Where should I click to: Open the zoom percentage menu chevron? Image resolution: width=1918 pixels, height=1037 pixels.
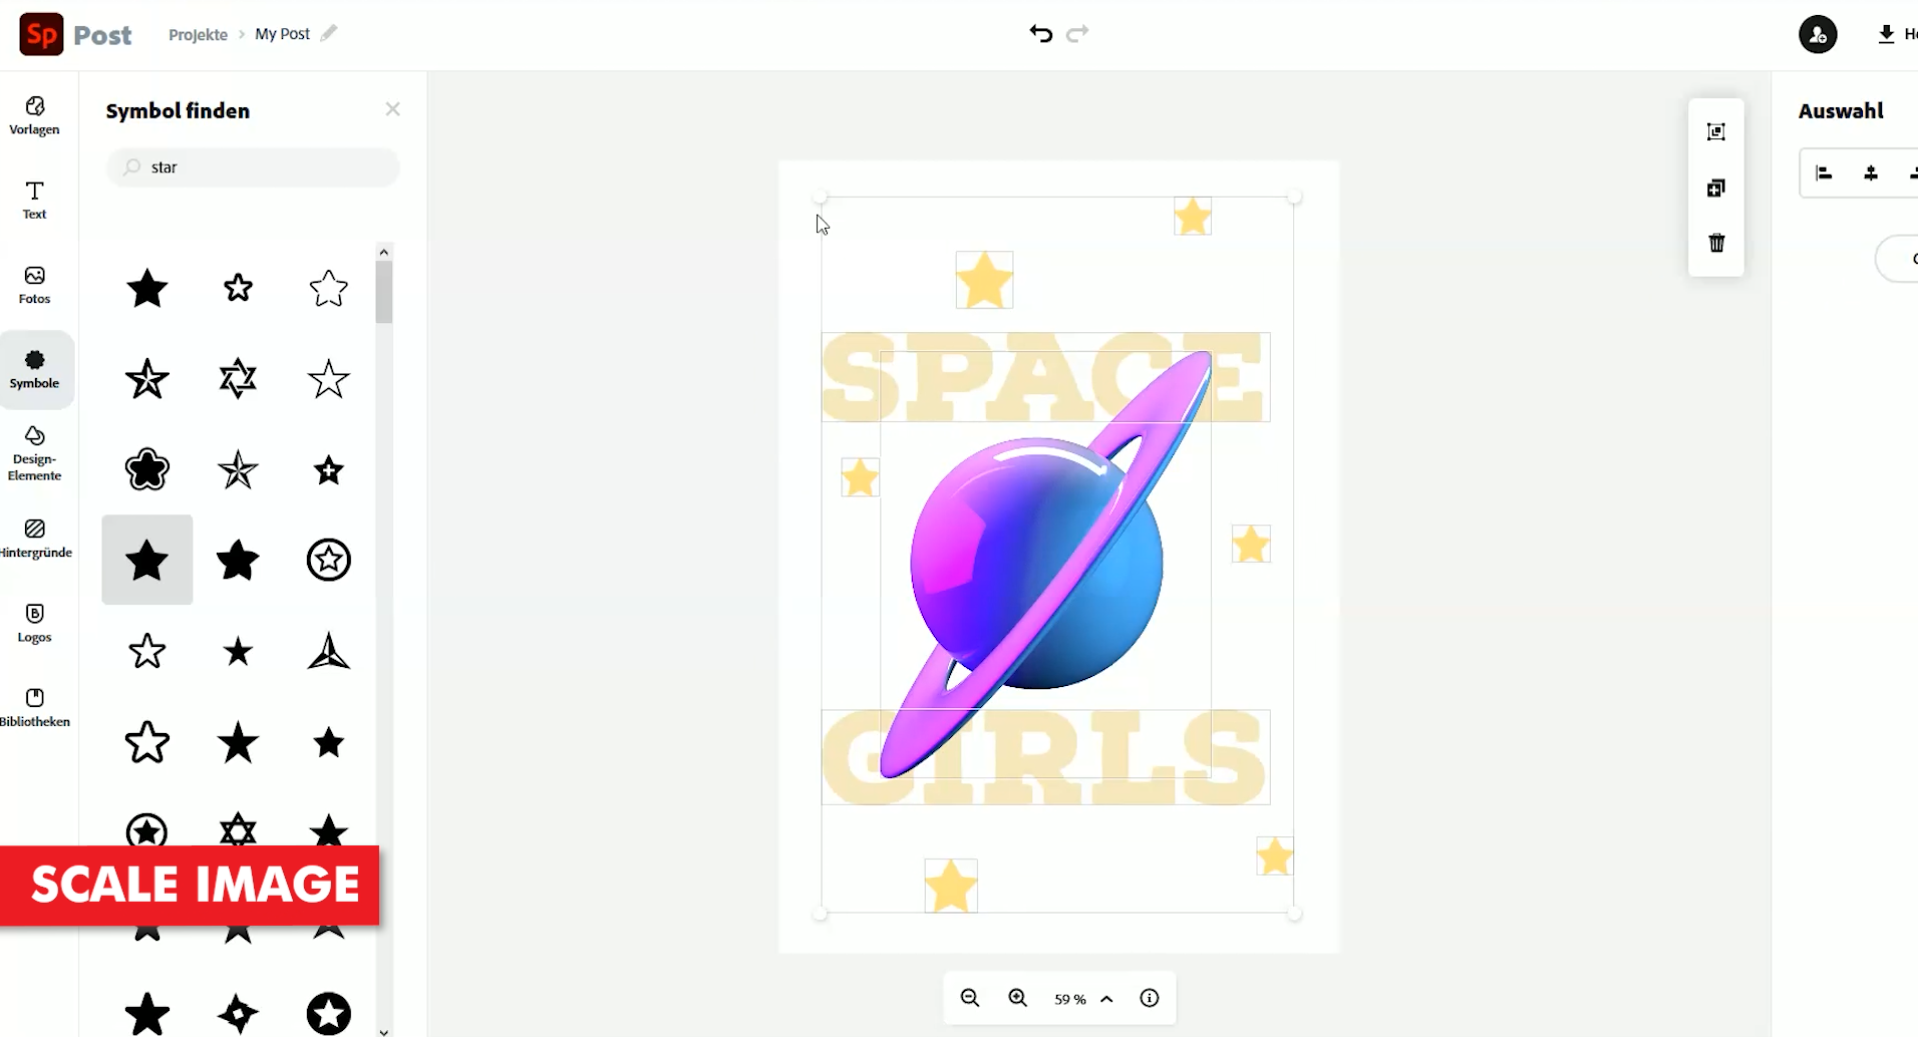pos(1107,999)
